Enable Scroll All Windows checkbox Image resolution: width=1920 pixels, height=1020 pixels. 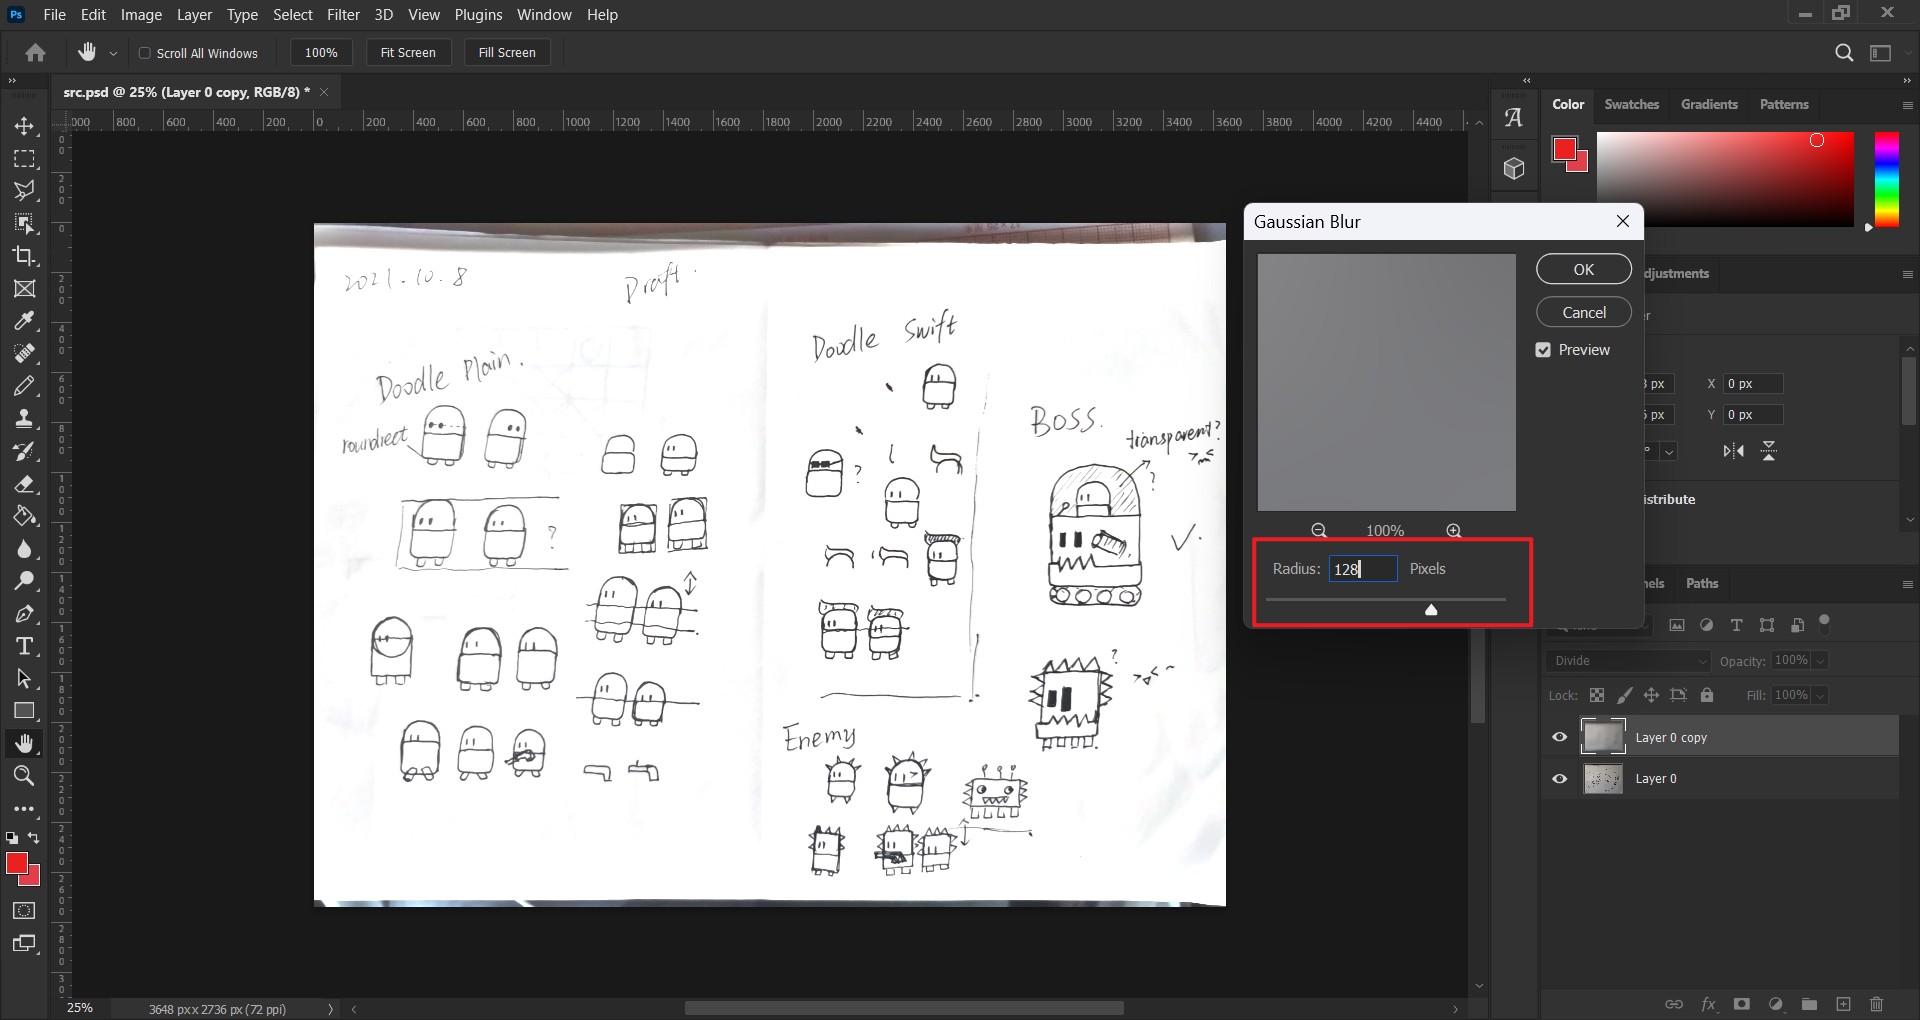coord(145,53)
